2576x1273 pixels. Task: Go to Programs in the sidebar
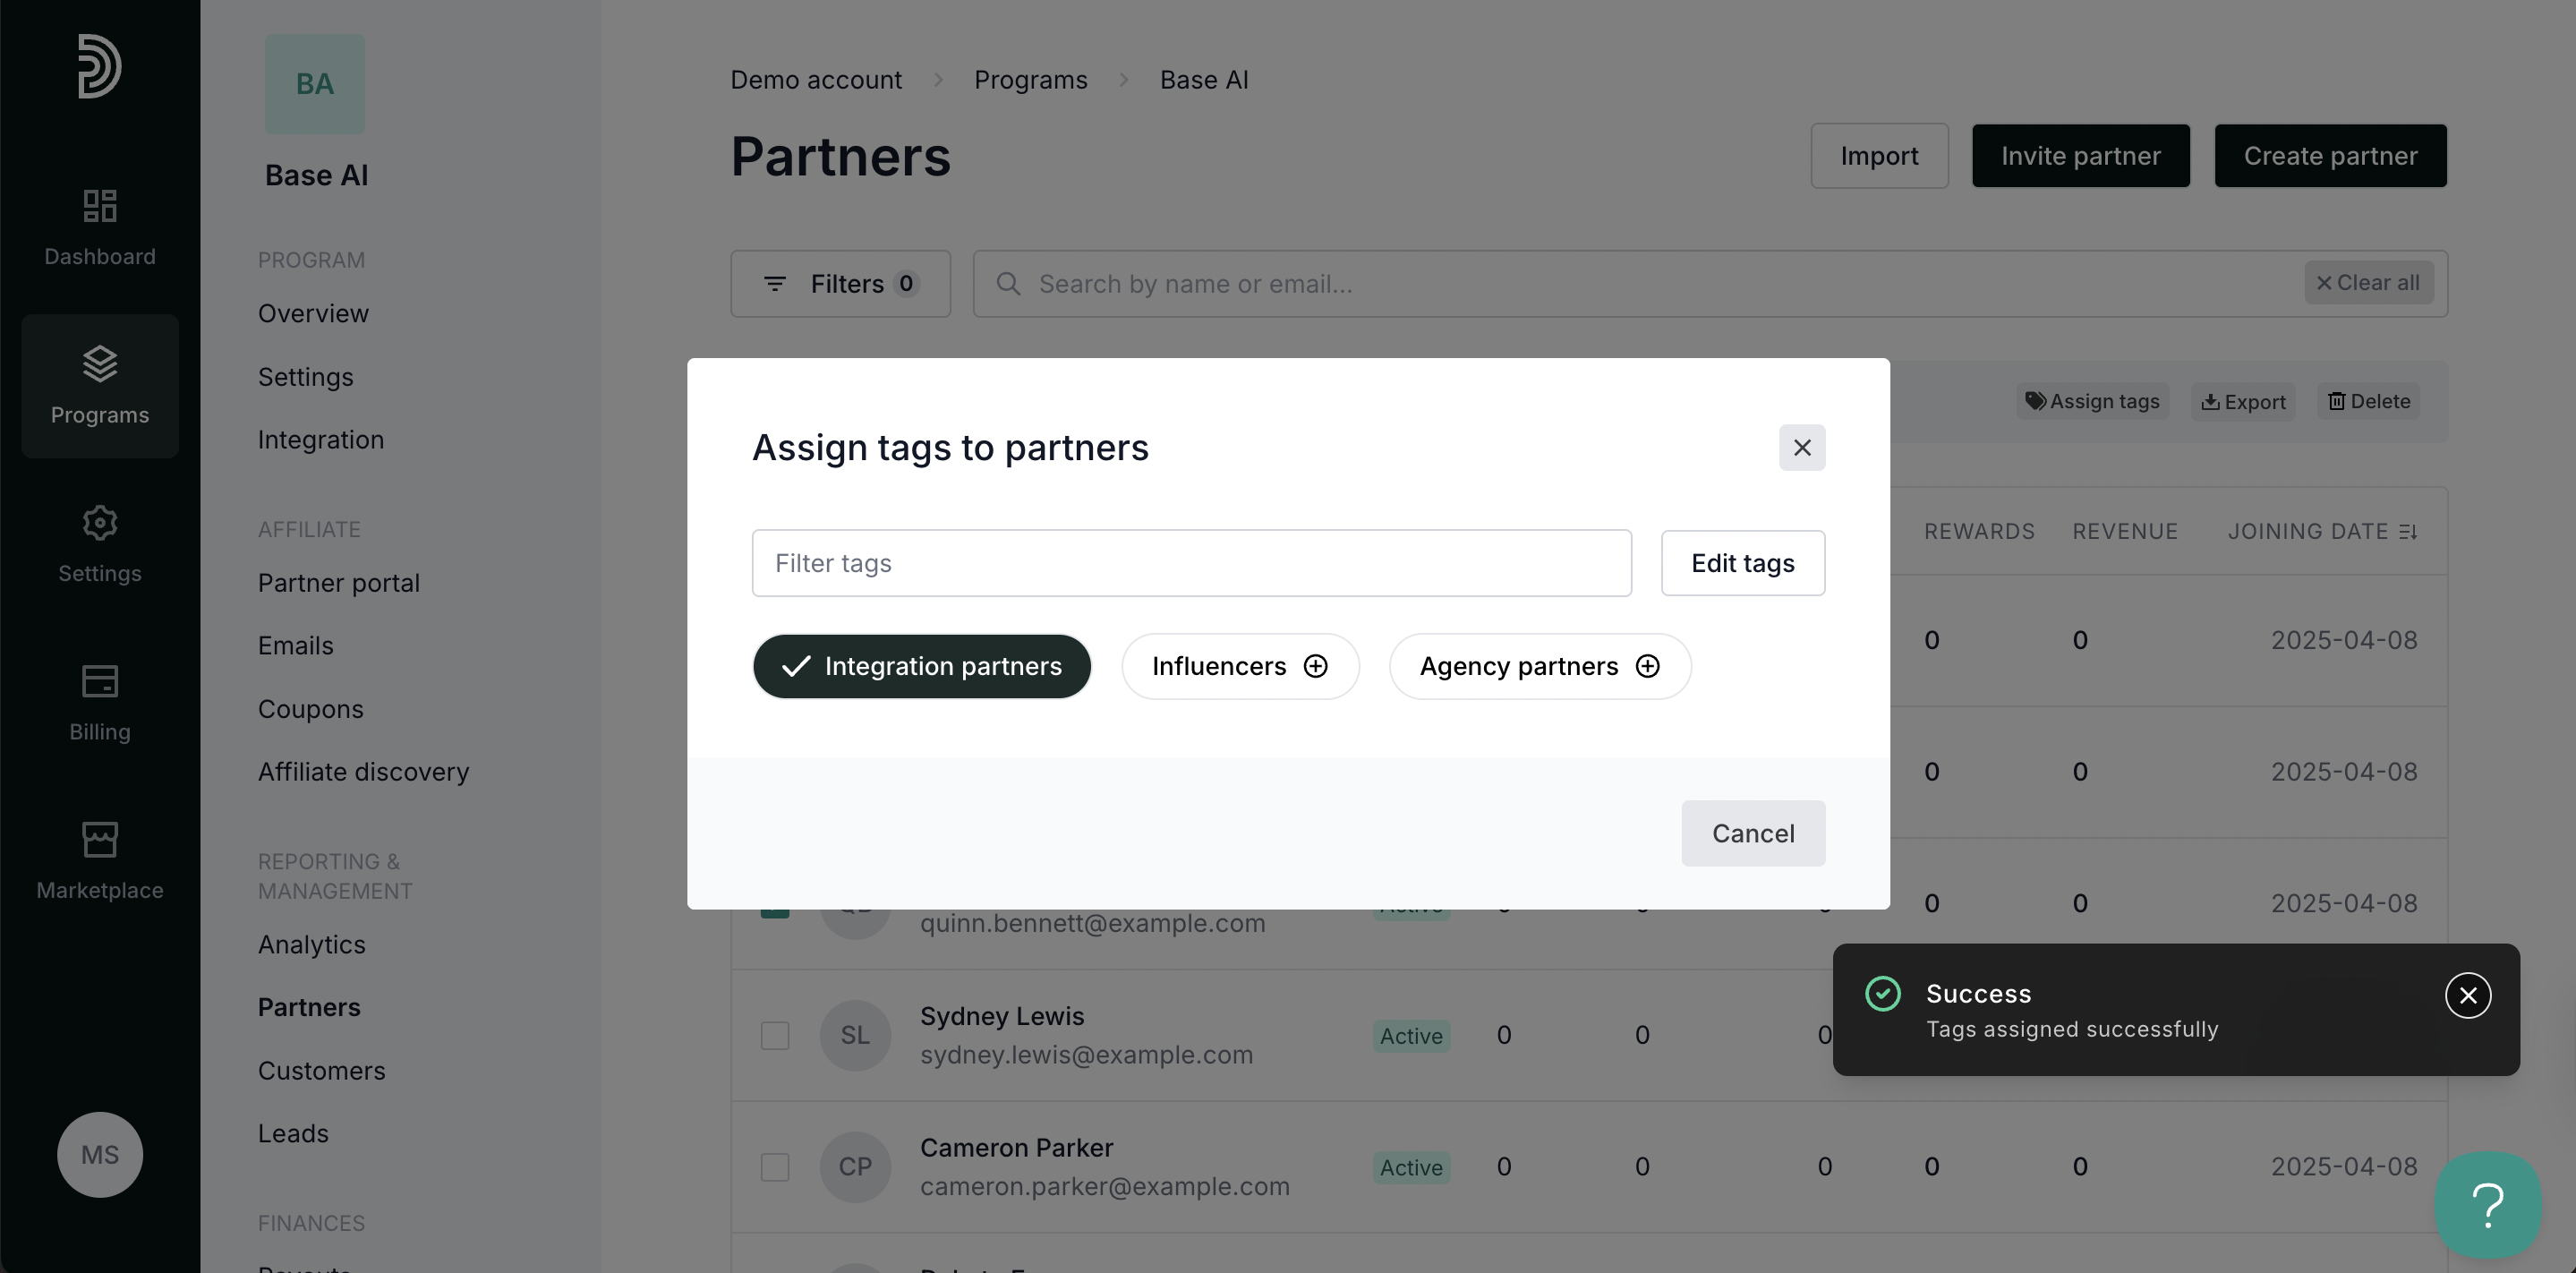coord(100,386)
